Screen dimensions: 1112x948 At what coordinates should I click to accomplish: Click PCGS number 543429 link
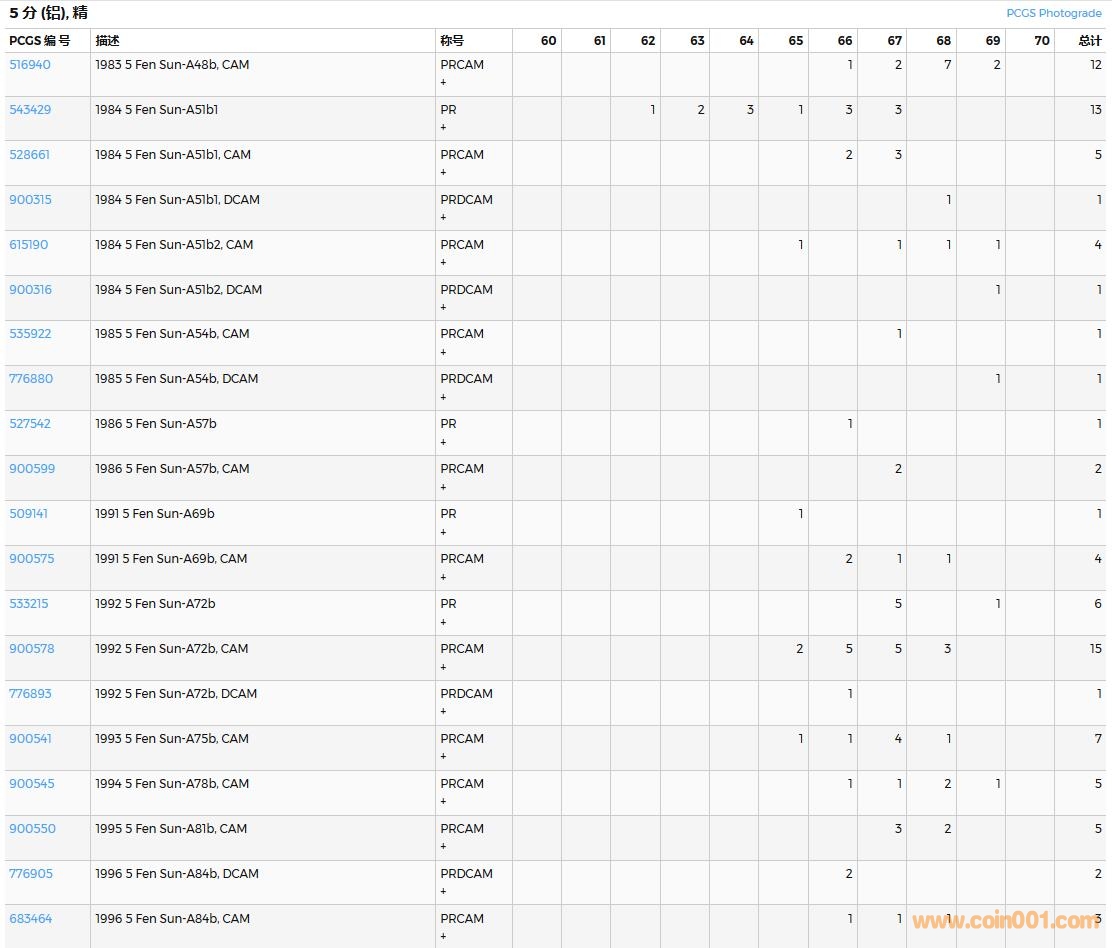click(x=30, y=110)
